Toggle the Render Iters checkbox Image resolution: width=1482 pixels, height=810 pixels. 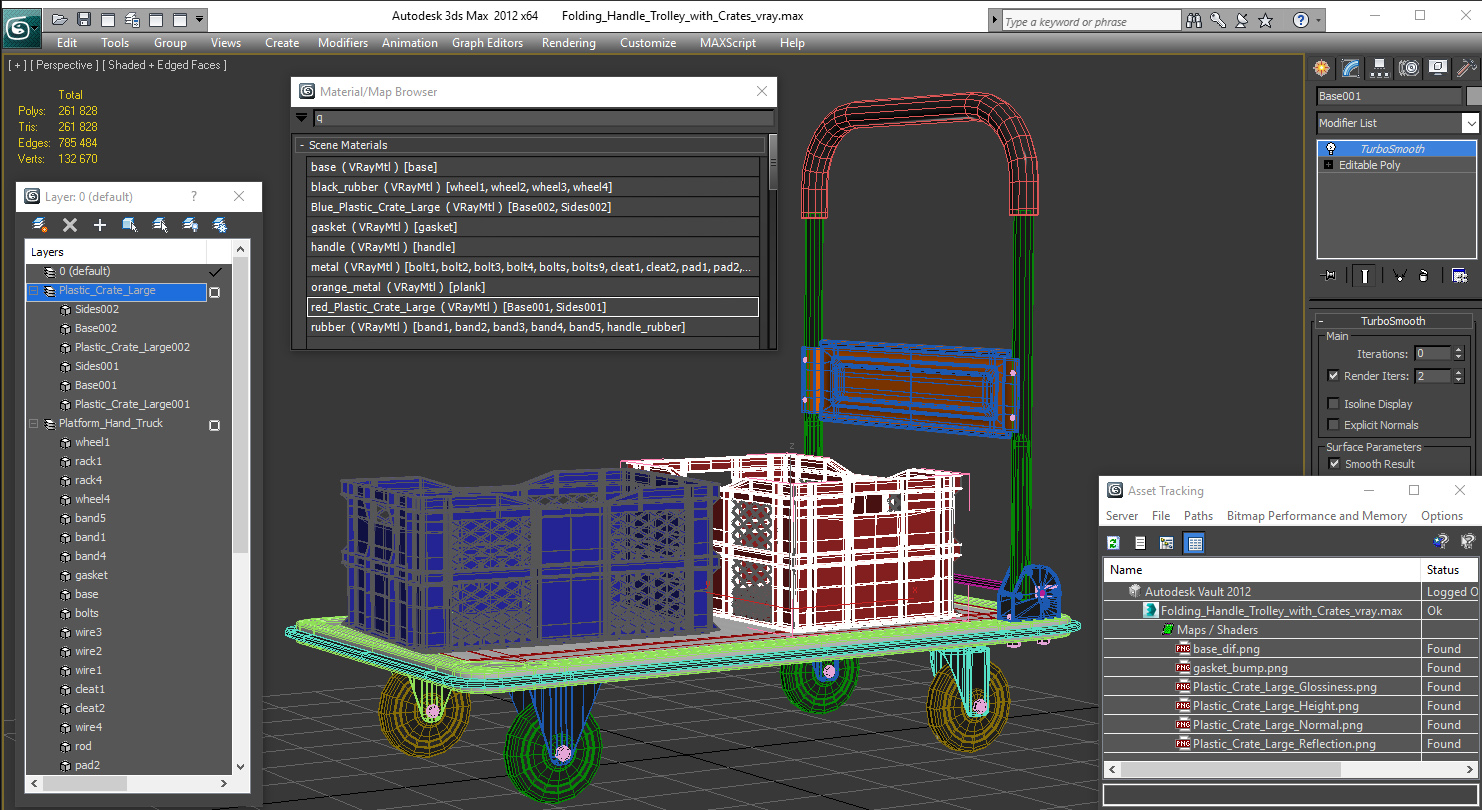click(1333, 376)
